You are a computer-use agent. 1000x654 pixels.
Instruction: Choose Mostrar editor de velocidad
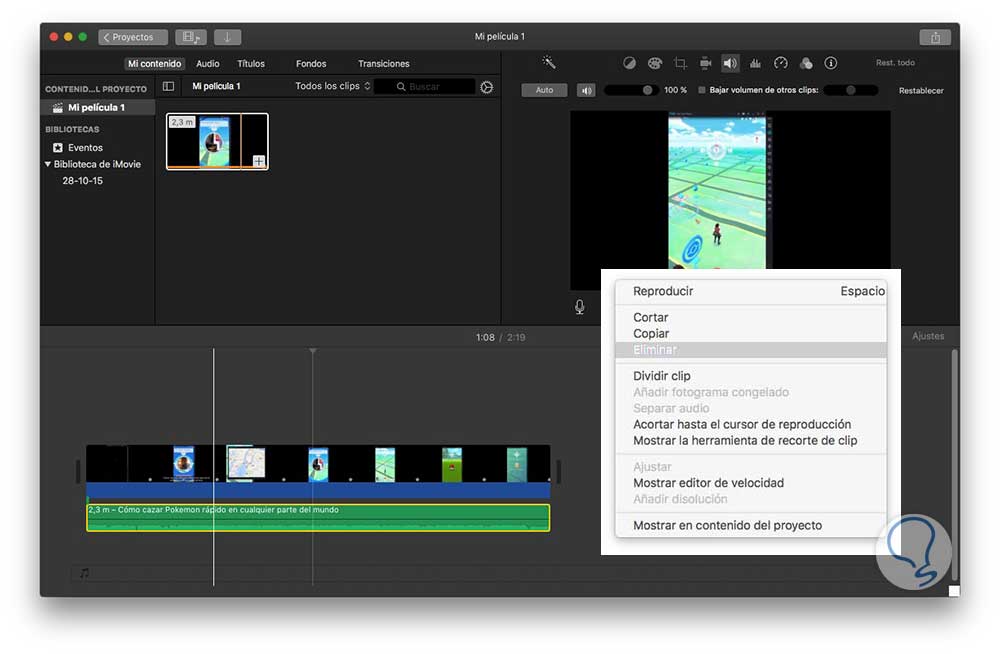click(x=751, y=483)
